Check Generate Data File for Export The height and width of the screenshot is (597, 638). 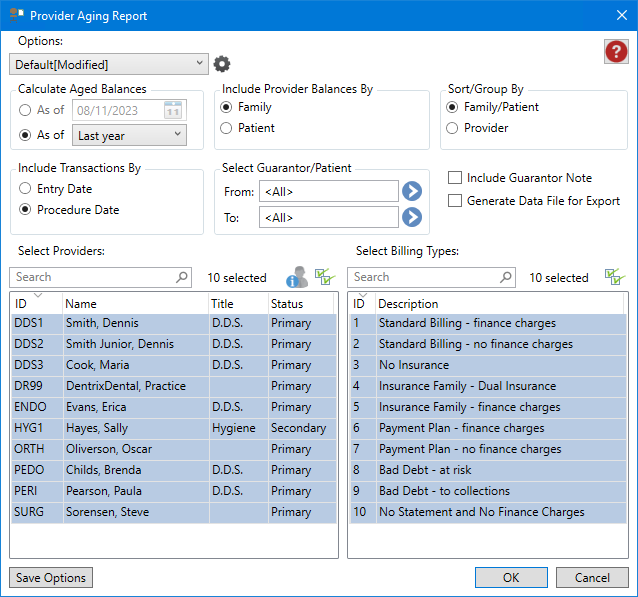[x=456, y=201]
